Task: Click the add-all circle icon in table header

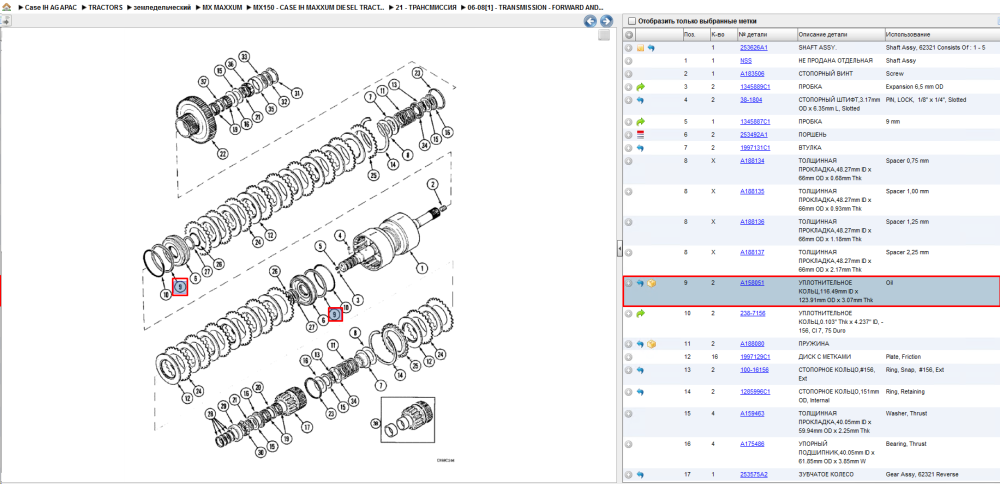Action: 629,34
